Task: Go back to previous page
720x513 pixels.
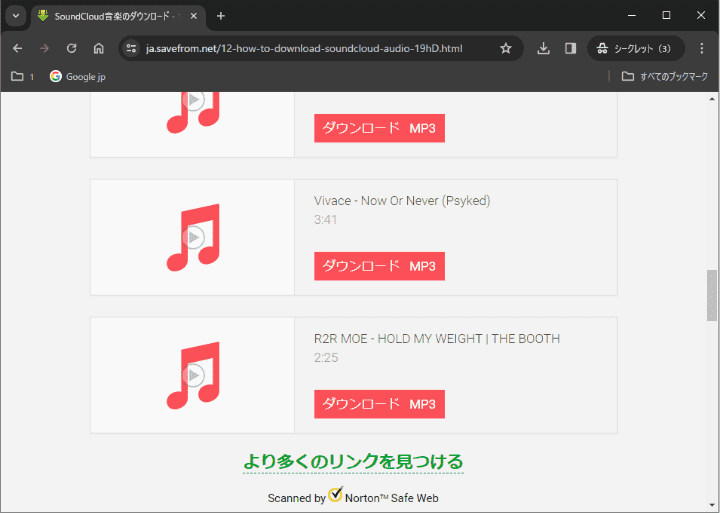Action: coord(17,48)
